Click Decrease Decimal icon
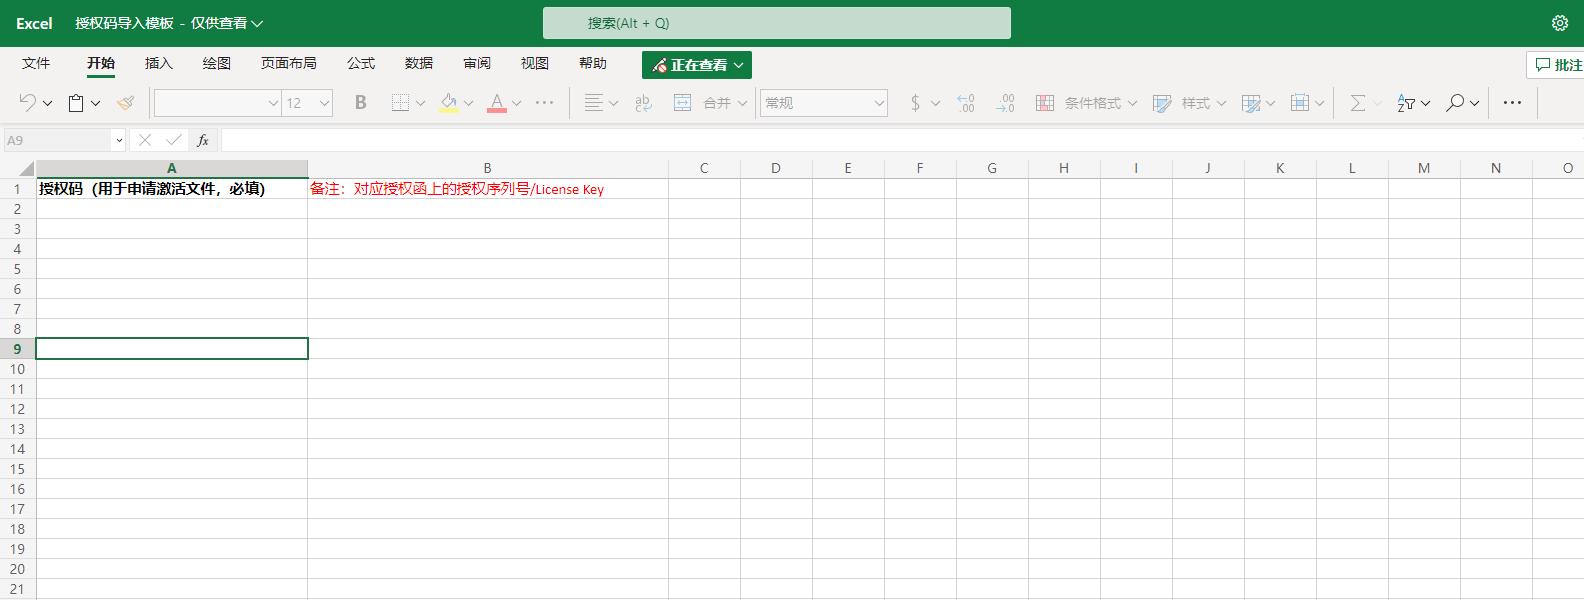This screenshot has height=600, width=1584. (x=1006, y=102)
